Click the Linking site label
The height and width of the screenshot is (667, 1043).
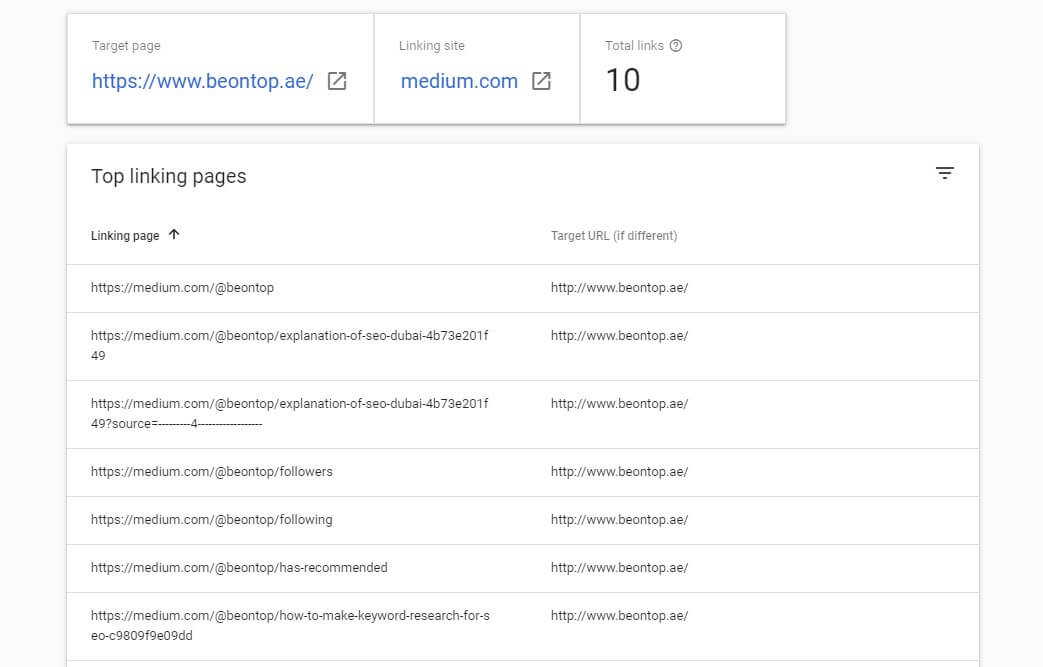pyautogui.click(x=432, y=46)
